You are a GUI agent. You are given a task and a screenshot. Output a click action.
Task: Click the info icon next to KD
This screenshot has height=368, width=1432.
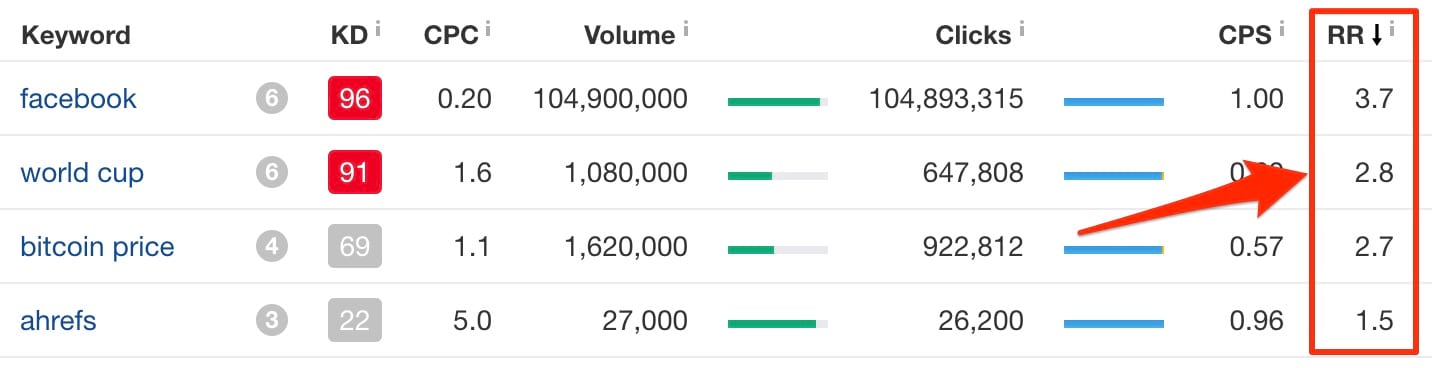point(378,28)
